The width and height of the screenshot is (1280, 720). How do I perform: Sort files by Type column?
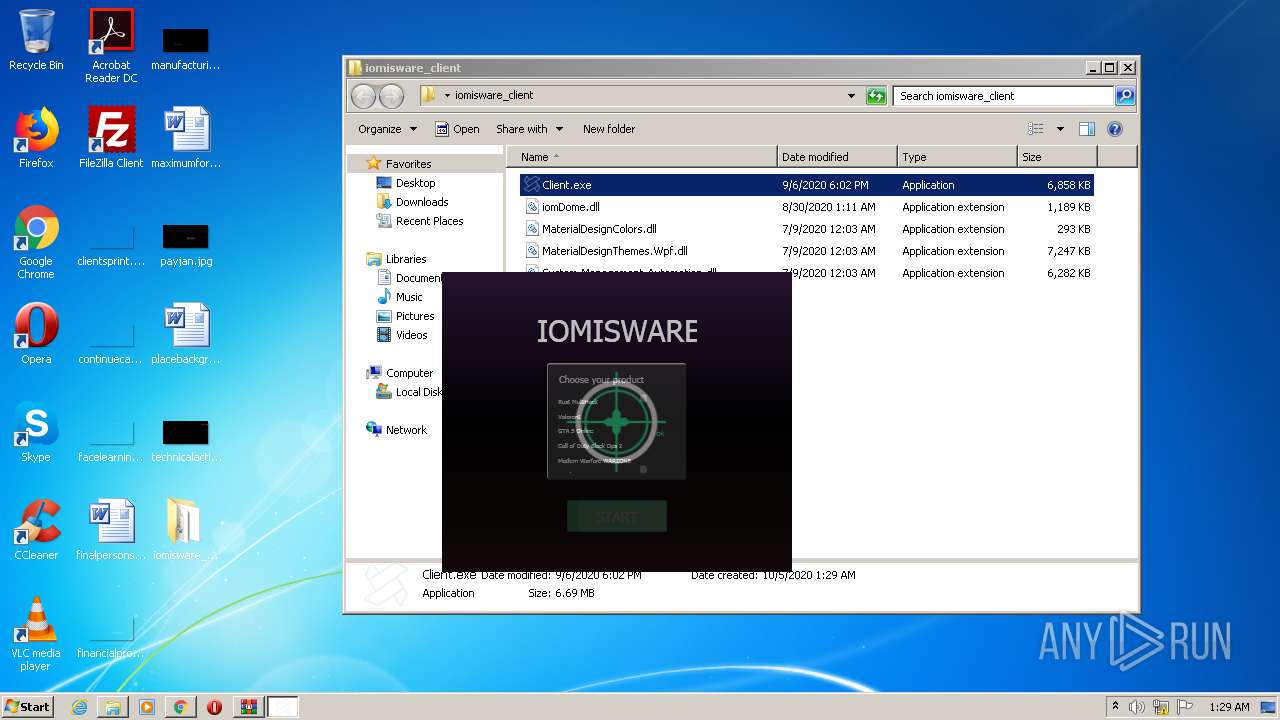pos(957,157)
